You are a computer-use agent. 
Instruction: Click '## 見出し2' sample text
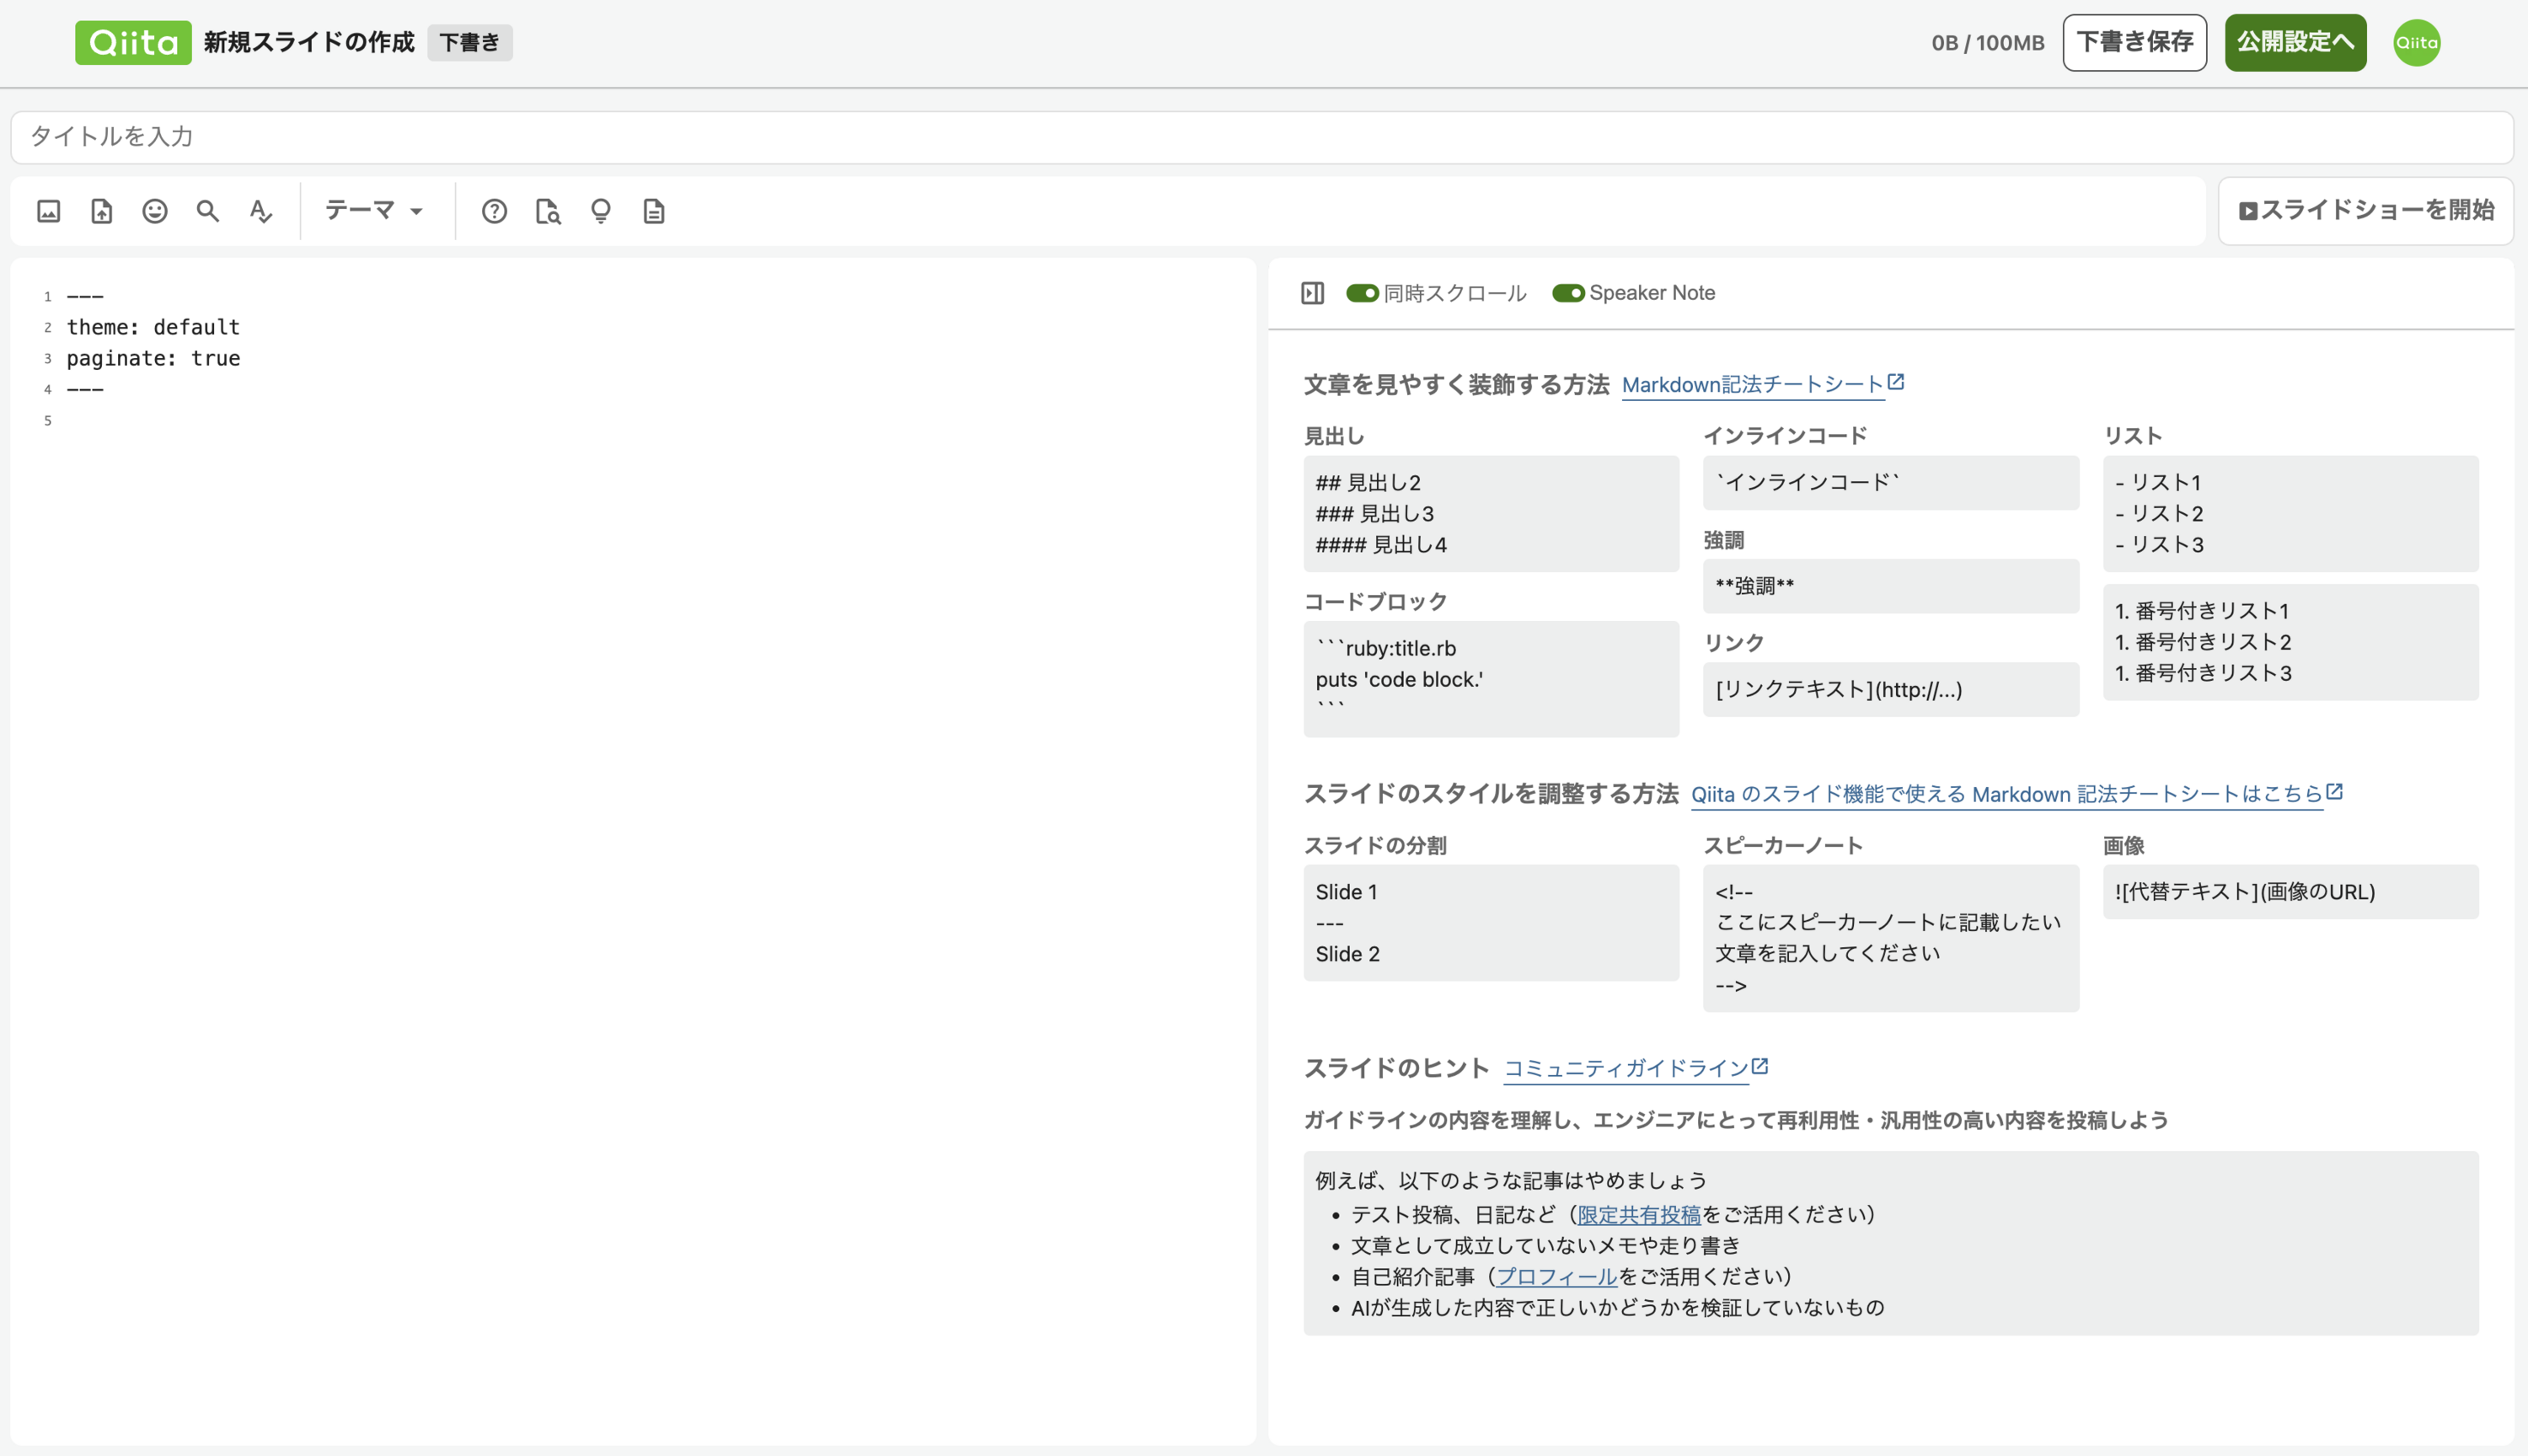(1368, 483)
